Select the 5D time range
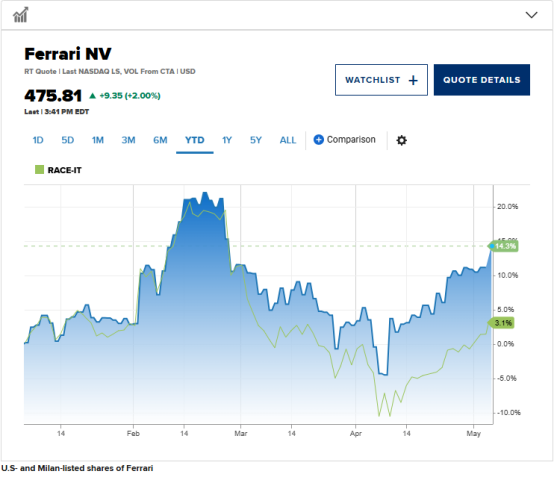Viewport: 554px width, 480px height. coord(67,140)
